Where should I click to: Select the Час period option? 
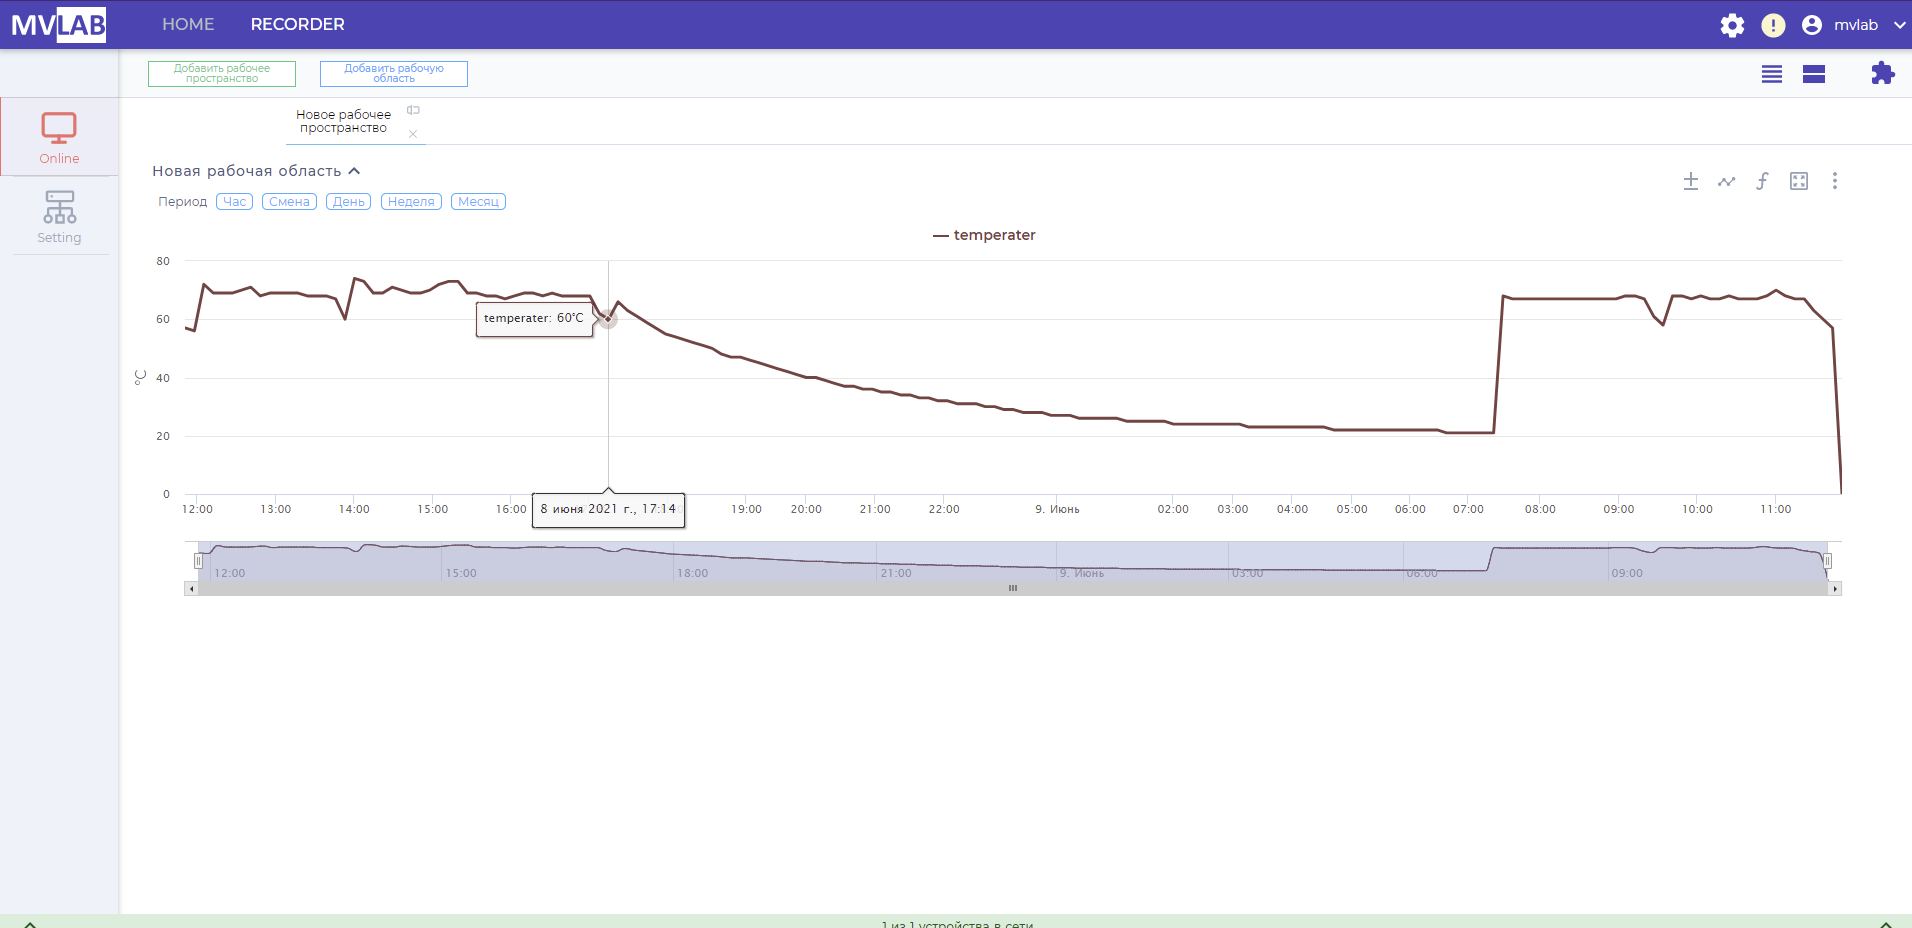tap(234, 202)
